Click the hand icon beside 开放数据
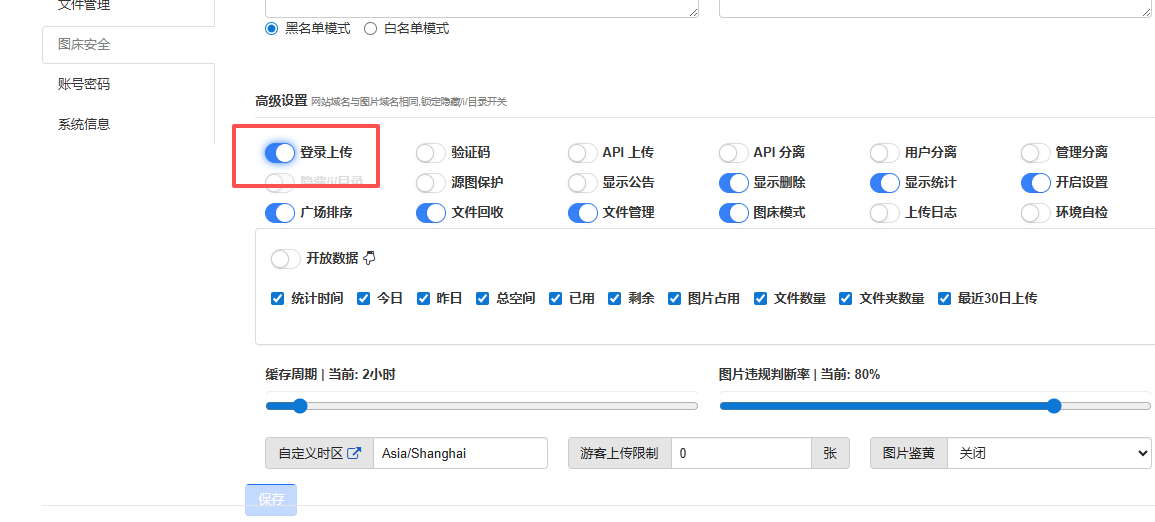Image resolution: width=1155 pixels, height=522 pixels. point(369,258)
